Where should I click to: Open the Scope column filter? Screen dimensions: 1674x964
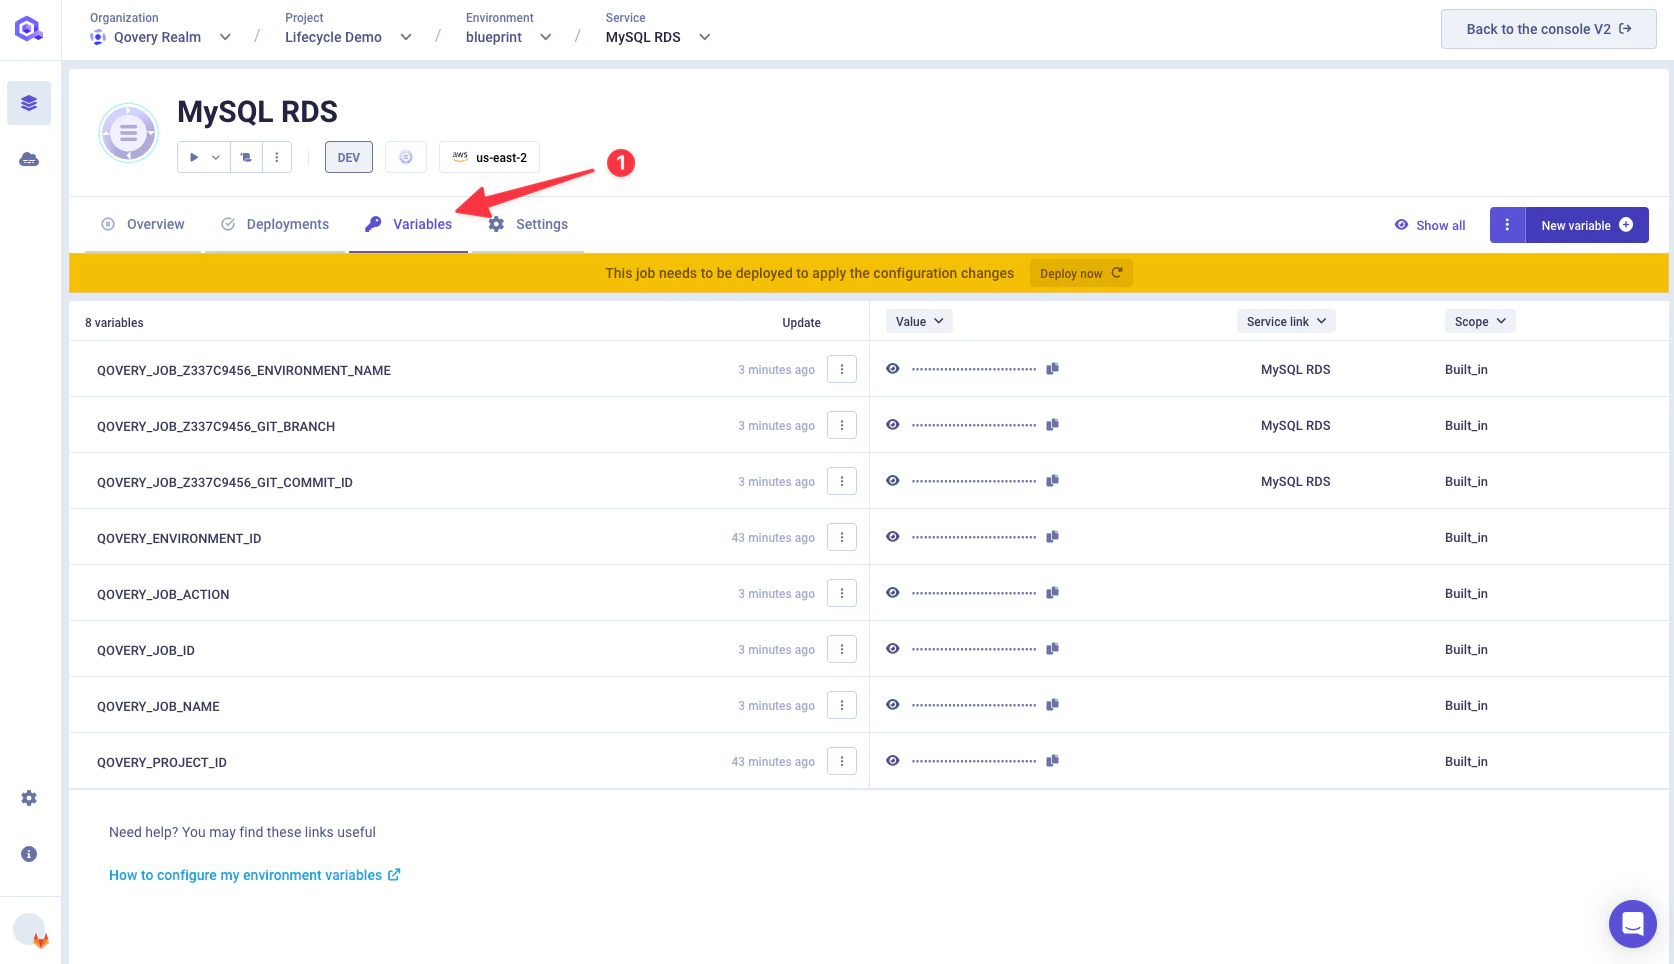[1479, 321]
